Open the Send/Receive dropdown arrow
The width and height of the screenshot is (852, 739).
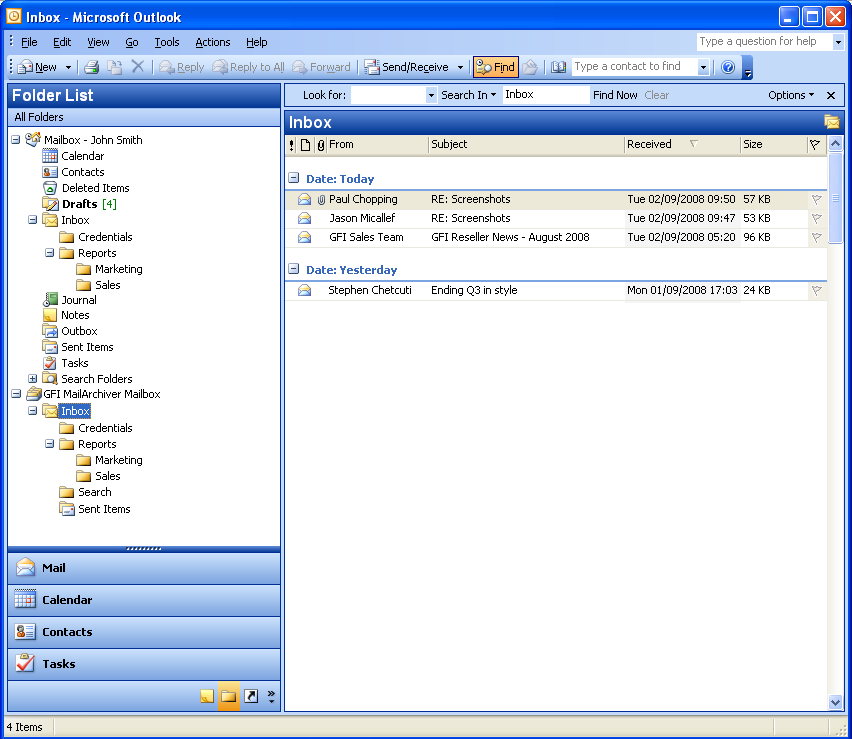pos(460,67)
